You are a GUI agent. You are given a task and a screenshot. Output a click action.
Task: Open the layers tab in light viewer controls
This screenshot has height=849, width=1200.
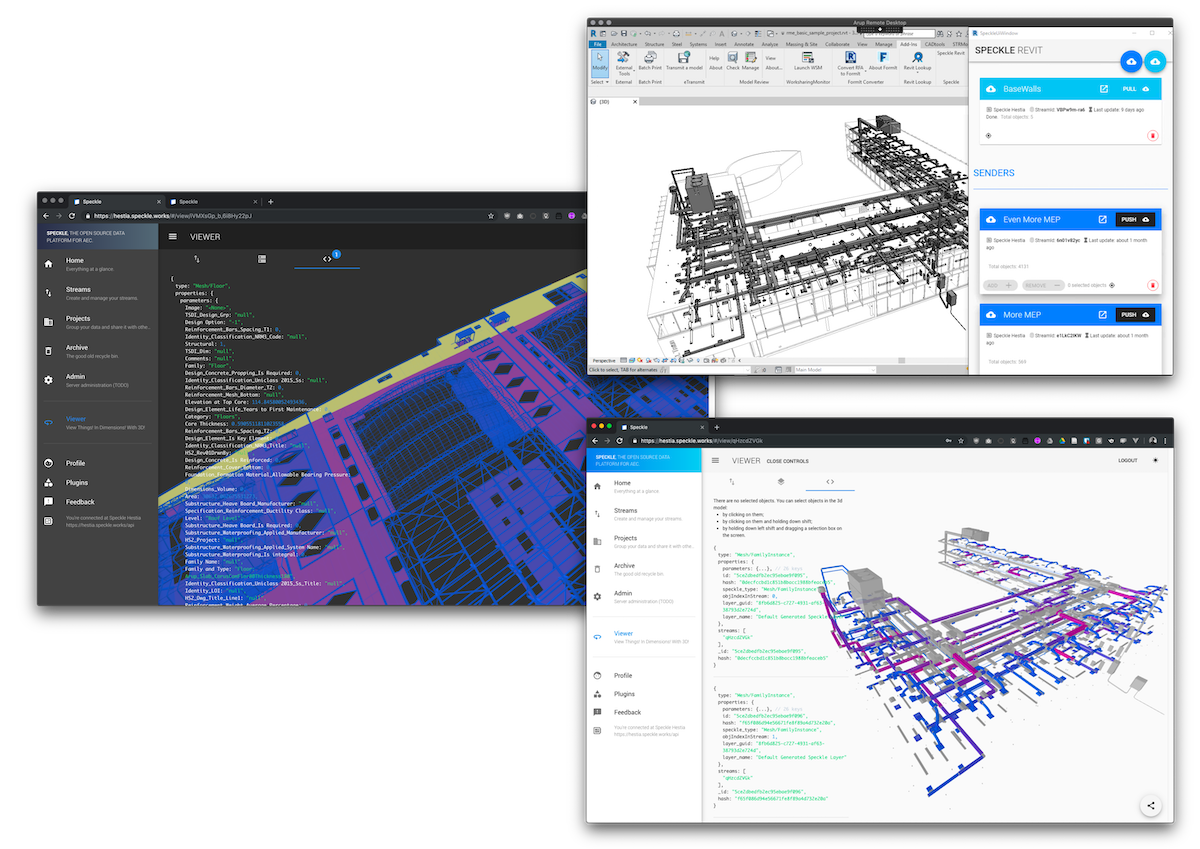point(781,482)
